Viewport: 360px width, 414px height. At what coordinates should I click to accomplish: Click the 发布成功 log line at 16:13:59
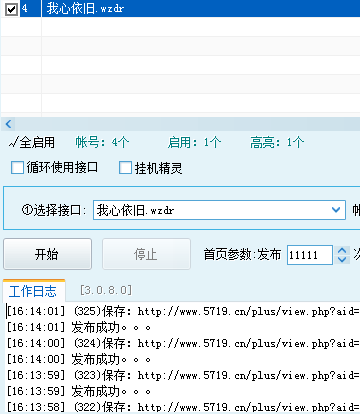79,391
